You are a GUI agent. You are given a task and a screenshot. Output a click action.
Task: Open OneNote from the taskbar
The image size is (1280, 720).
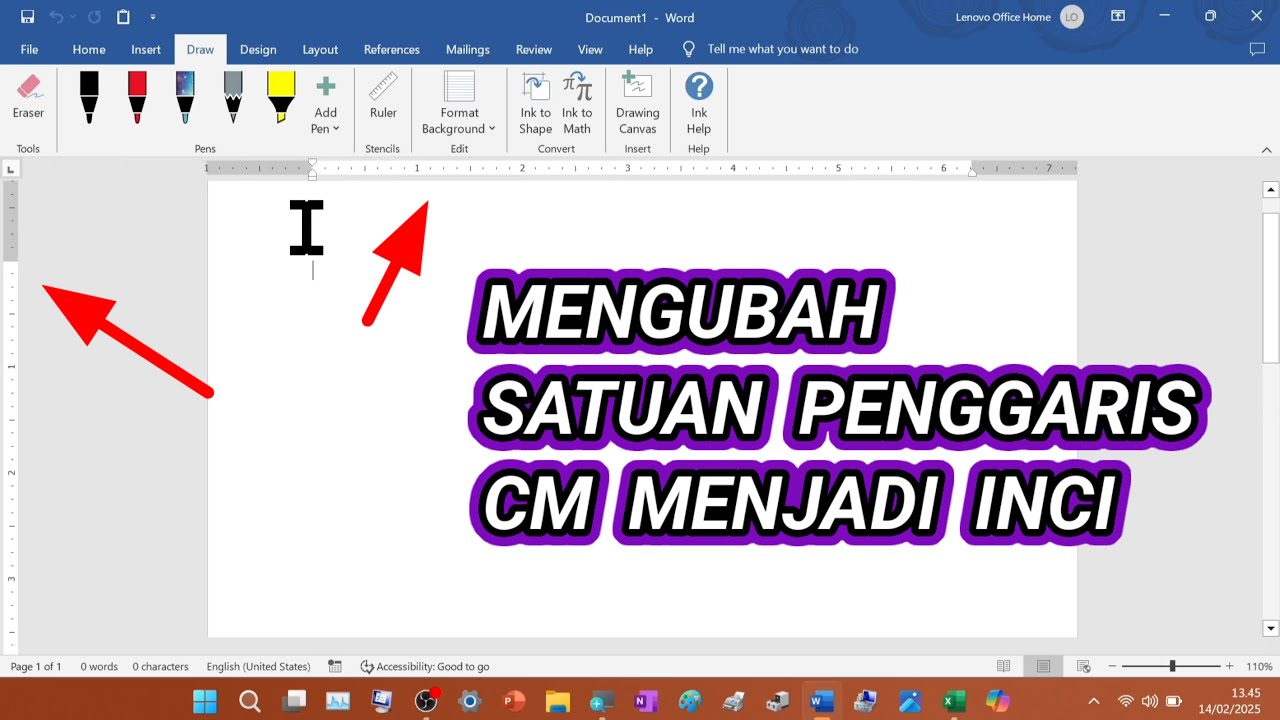point(645,700)
